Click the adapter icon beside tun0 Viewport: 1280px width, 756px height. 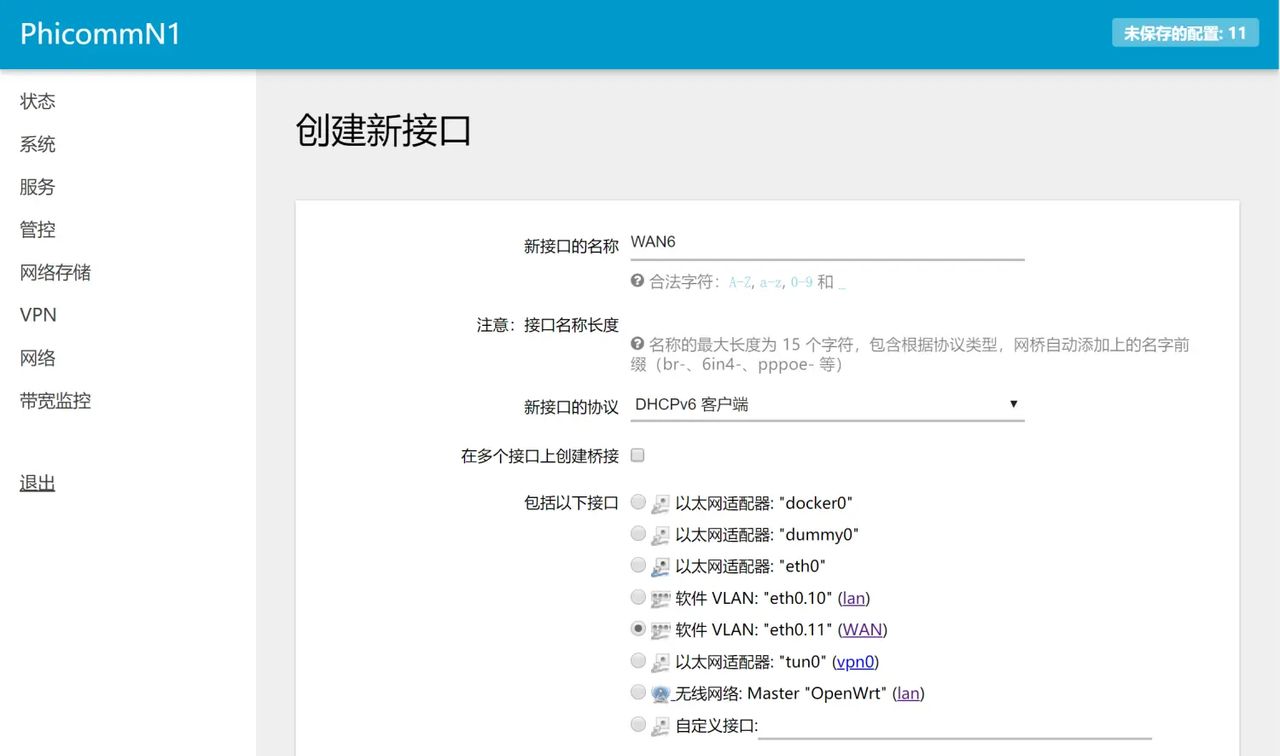click(x=660, y=661)
